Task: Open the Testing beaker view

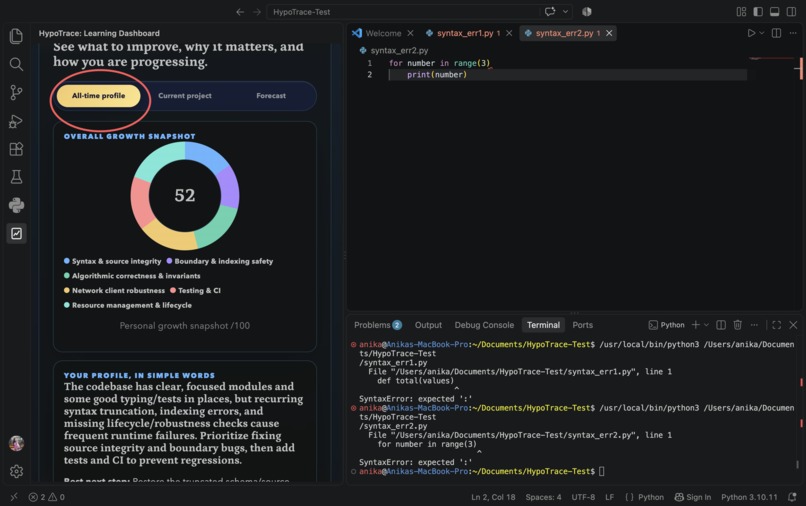Action: 16,177
